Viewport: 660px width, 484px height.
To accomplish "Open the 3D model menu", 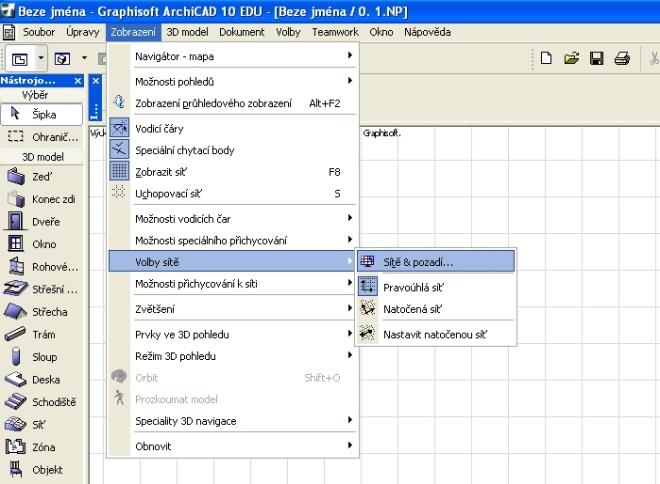I will click(187, 32).
